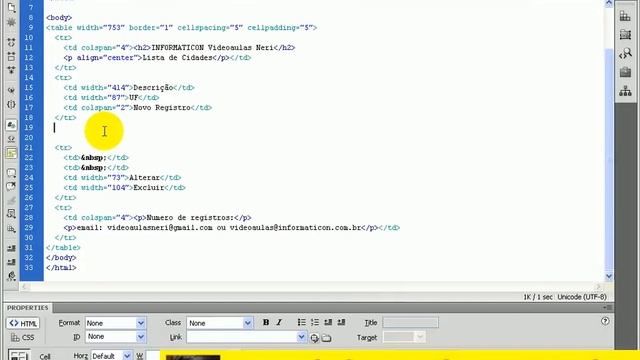Open the topmost collapsed panel icon on right dock
The width and height of the screenshot is (640, 360).
(625, 16)
